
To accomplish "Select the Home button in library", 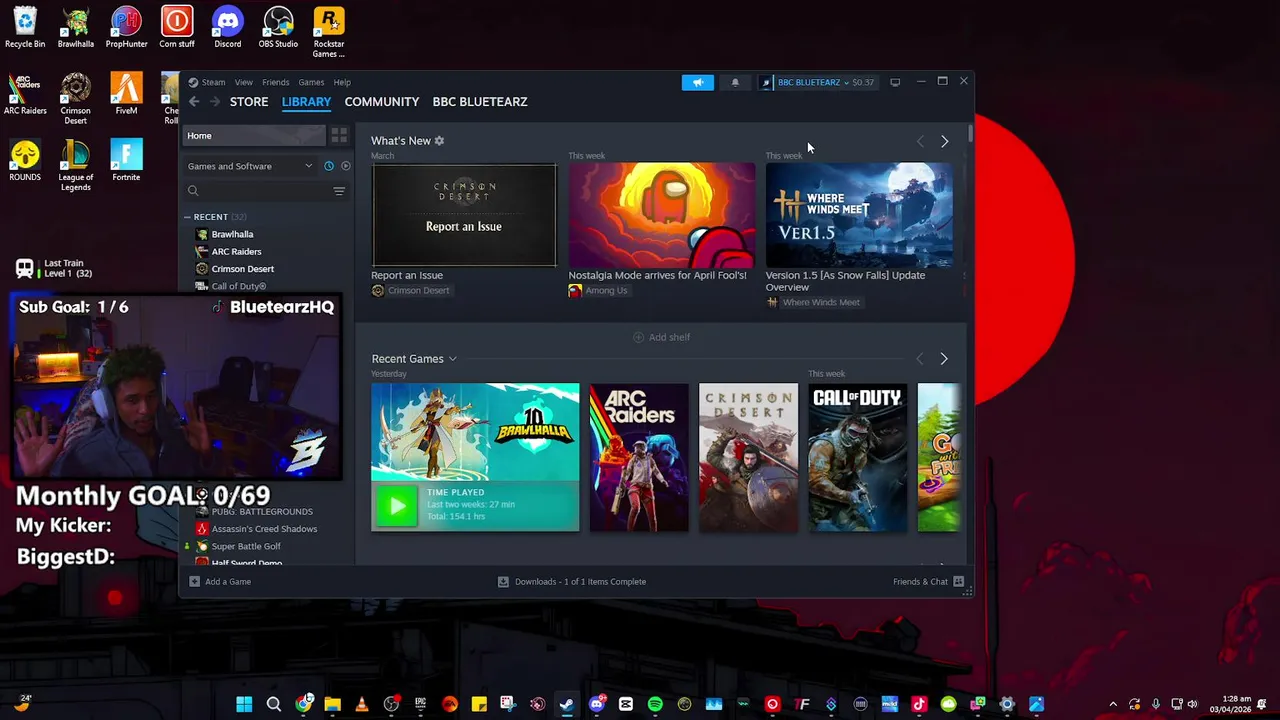I will tap(256, 136).
